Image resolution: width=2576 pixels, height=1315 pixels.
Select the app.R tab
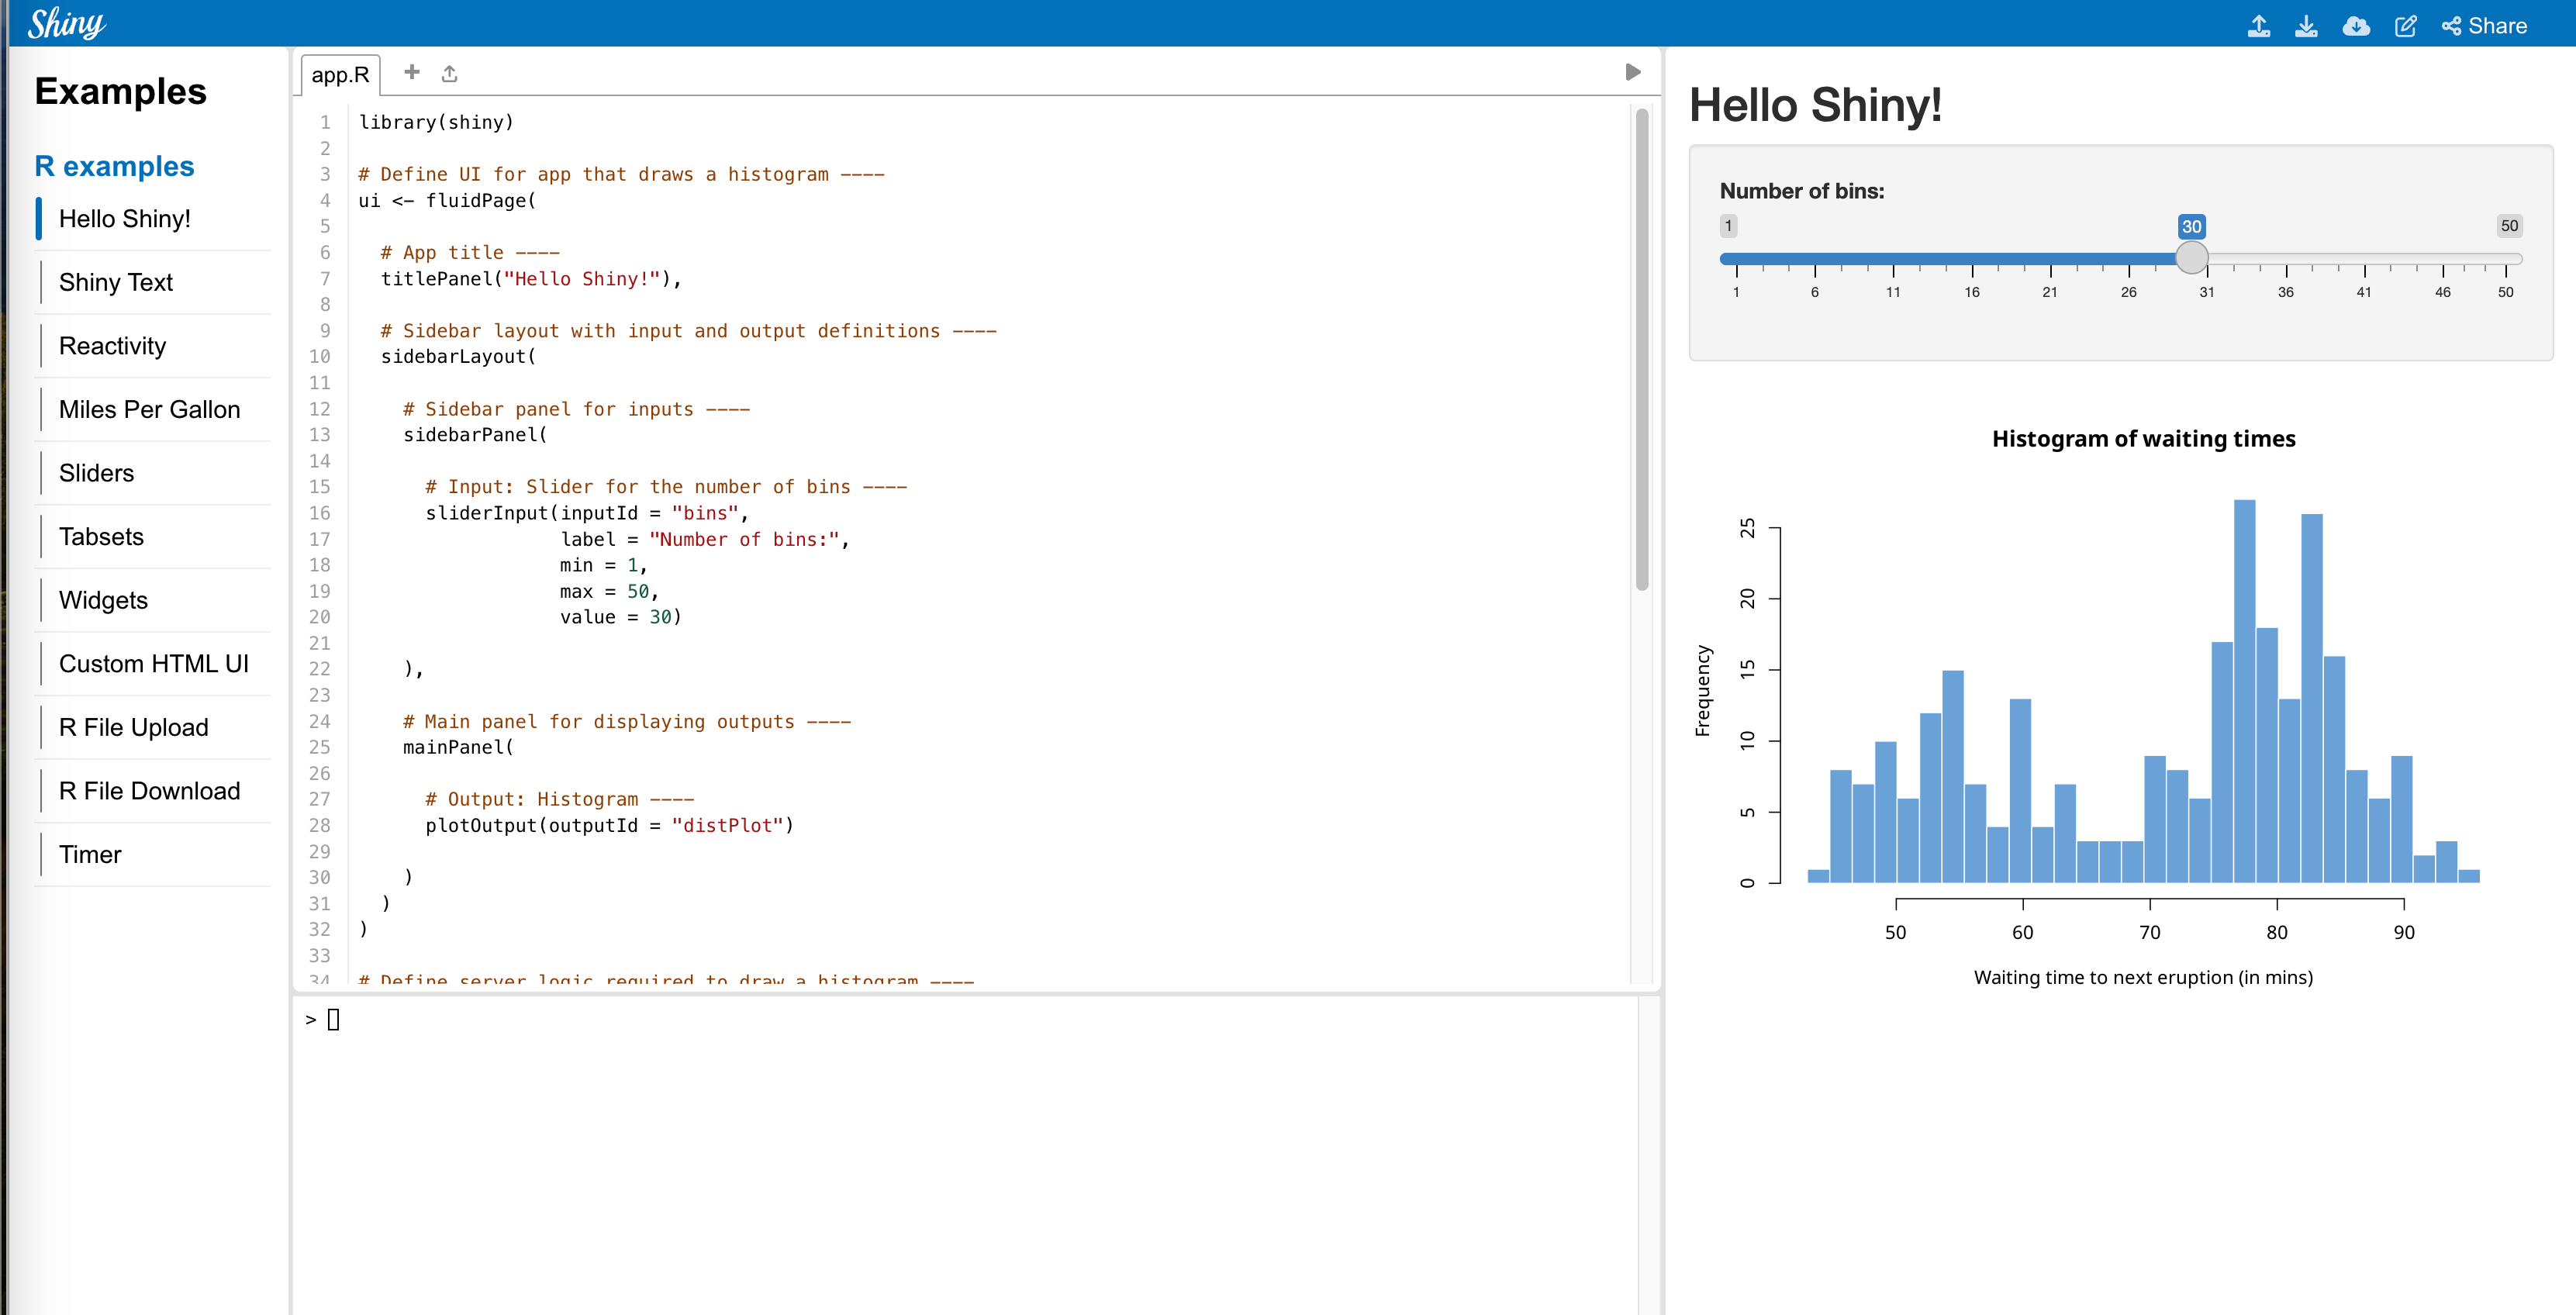340,75
